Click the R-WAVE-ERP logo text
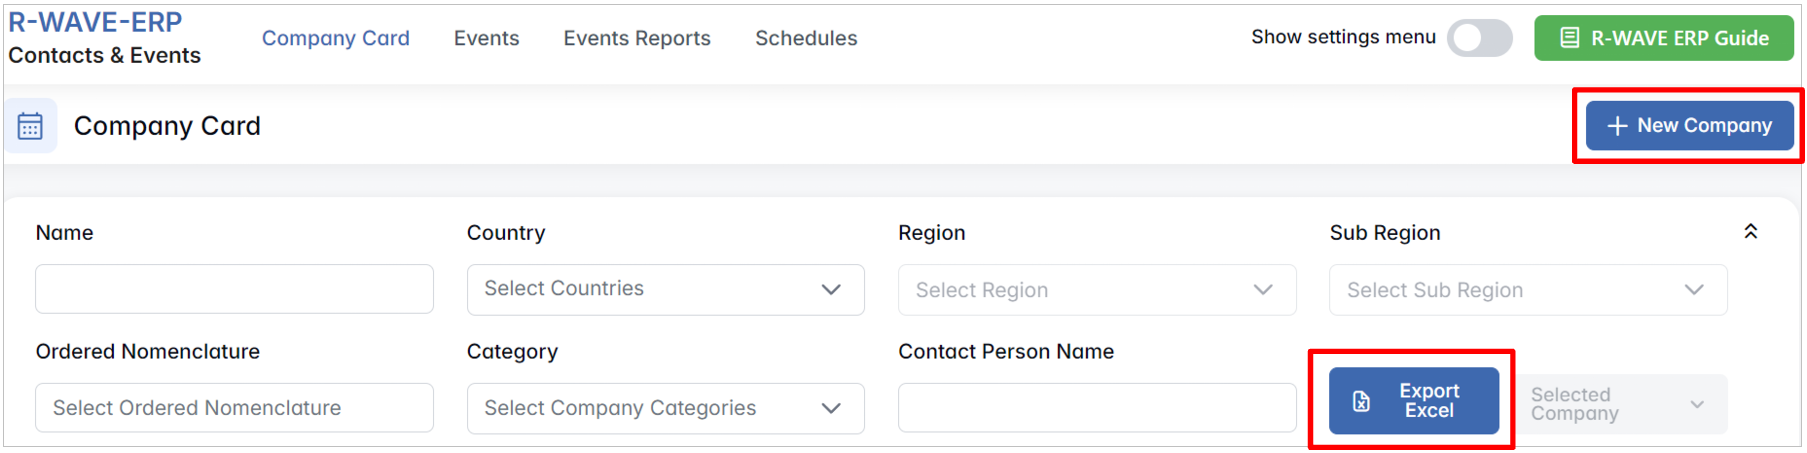Screen dimensions: 1807x453 [x=95, y=22]
